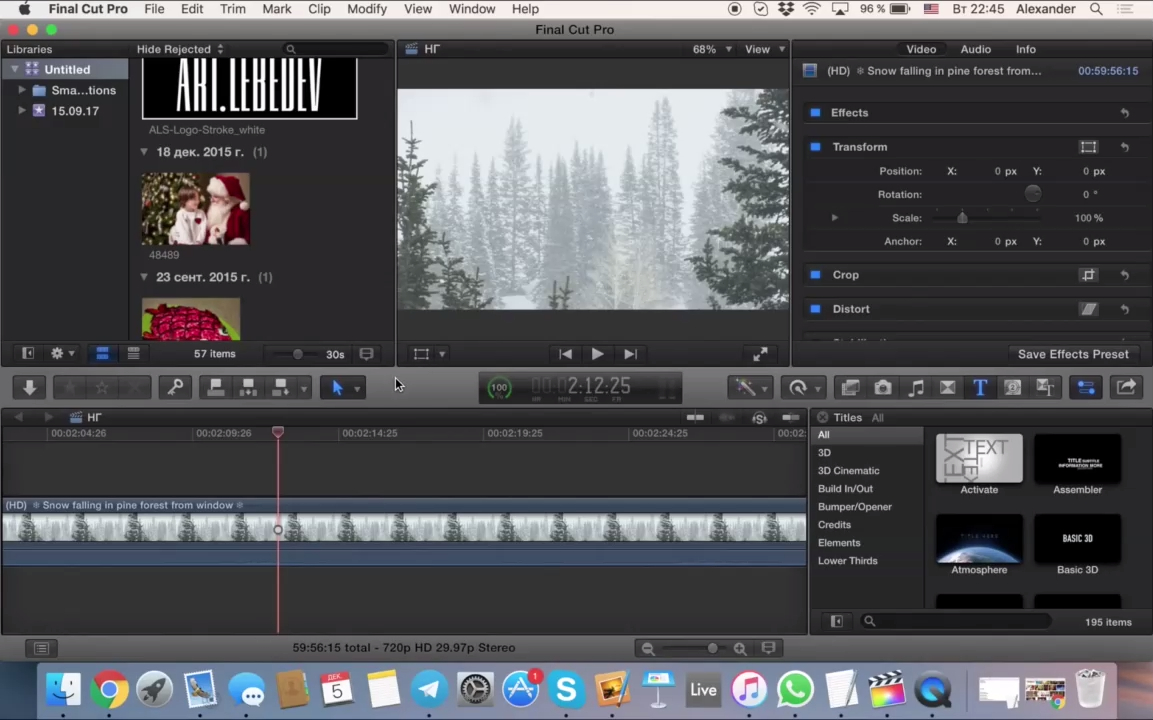The image size is (1153, 720).
Task: Click the Insert clip icon
Action: pos(248,388)
